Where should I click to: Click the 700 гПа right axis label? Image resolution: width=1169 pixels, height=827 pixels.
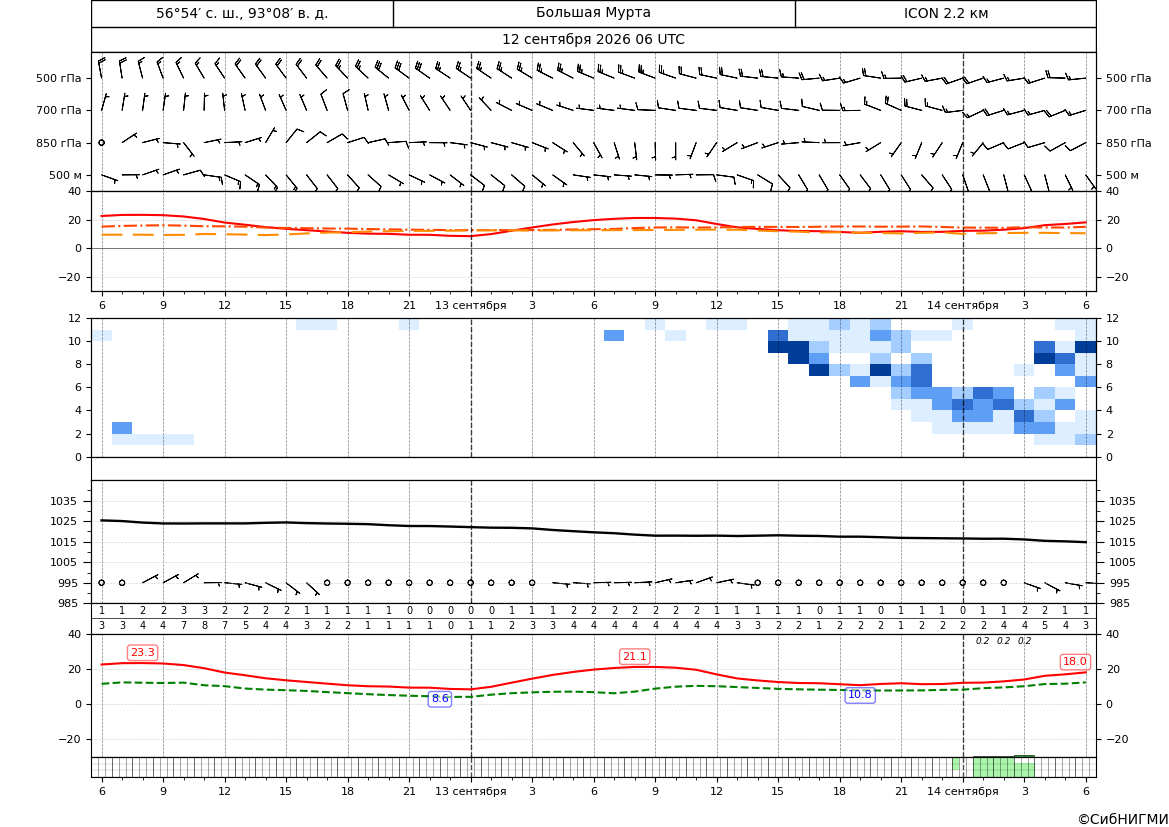1129,110
